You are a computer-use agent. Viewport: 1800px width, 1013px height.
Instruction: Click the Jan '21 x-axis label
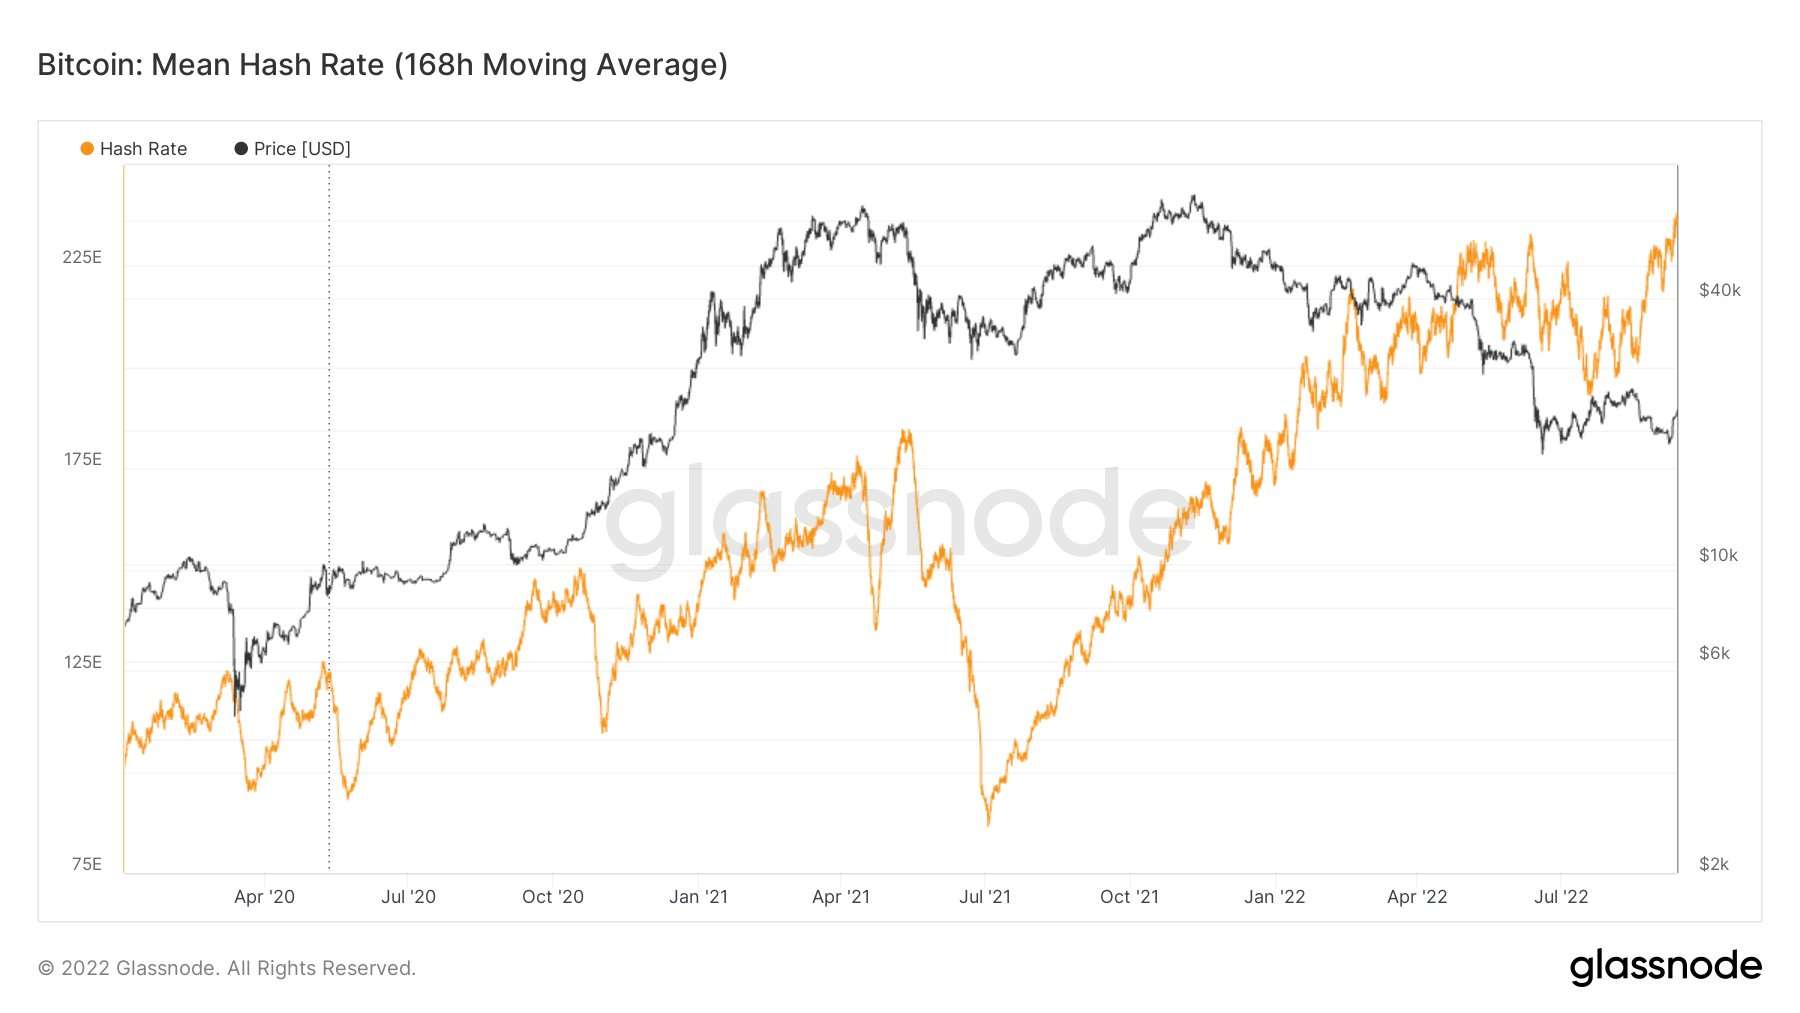pos(698,897)
